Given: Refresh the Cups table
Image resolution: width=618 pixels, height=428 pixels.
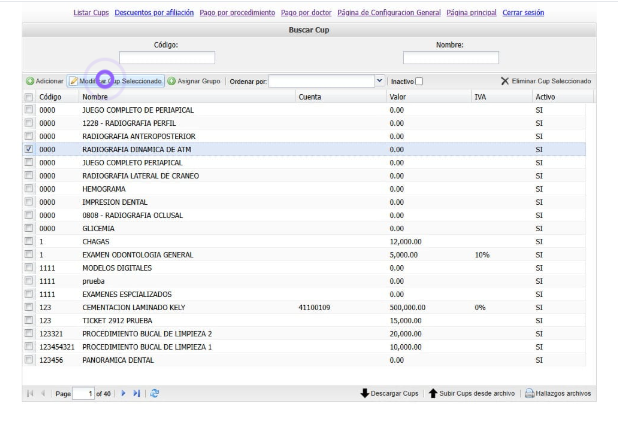Looking at the screenshot, I should (154, 394).
